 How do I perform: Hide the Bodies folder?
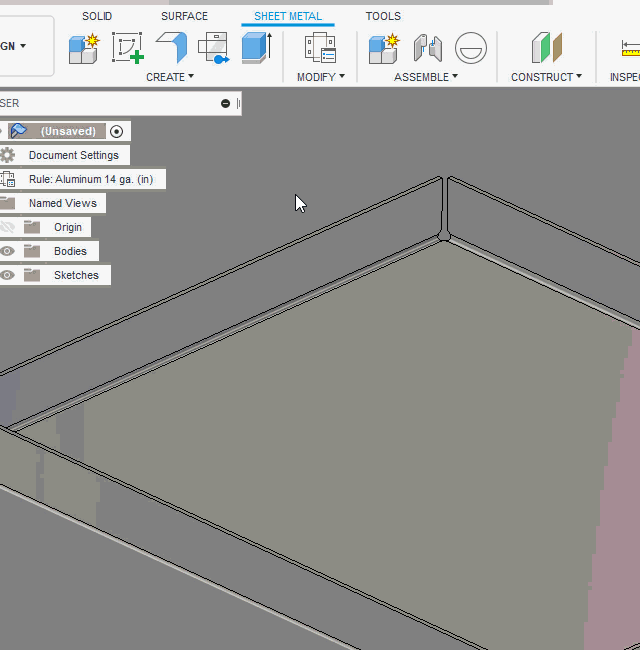(x=8, y=251)
